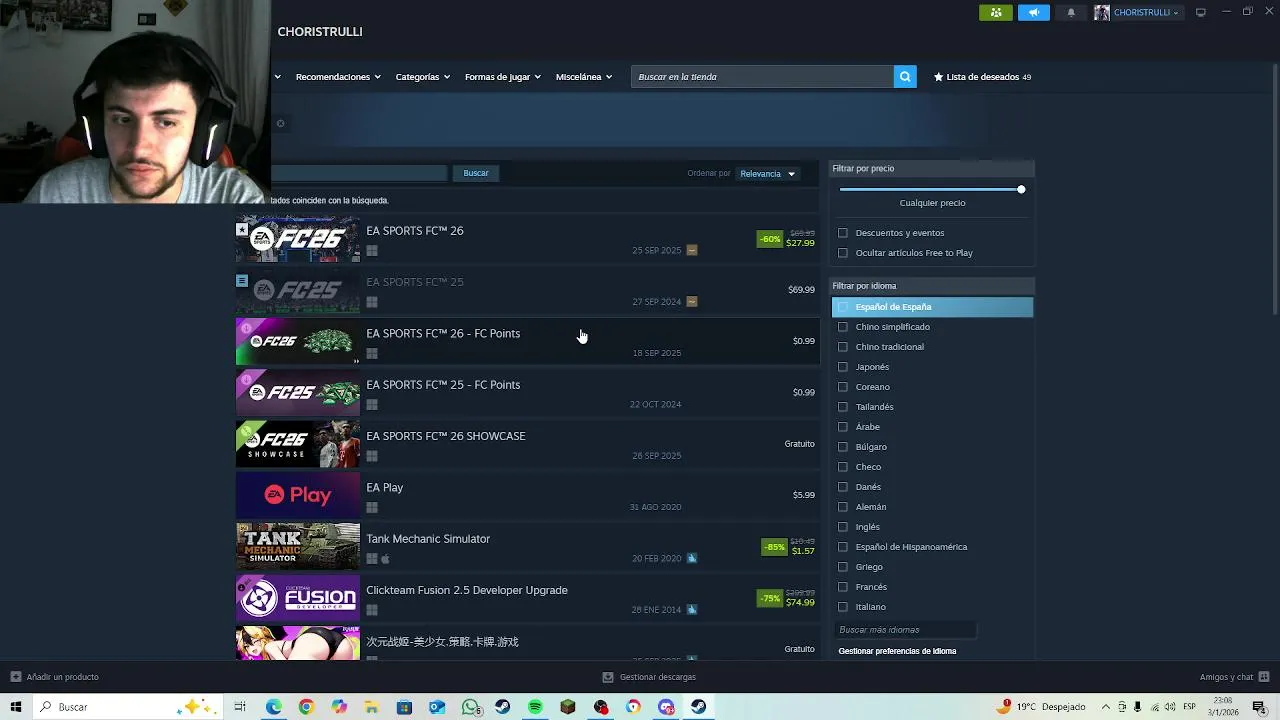Click VR icon on Tank Mechanic Simulator row
The height and width of the screenshot is (720, 1280).
point(692,558)
